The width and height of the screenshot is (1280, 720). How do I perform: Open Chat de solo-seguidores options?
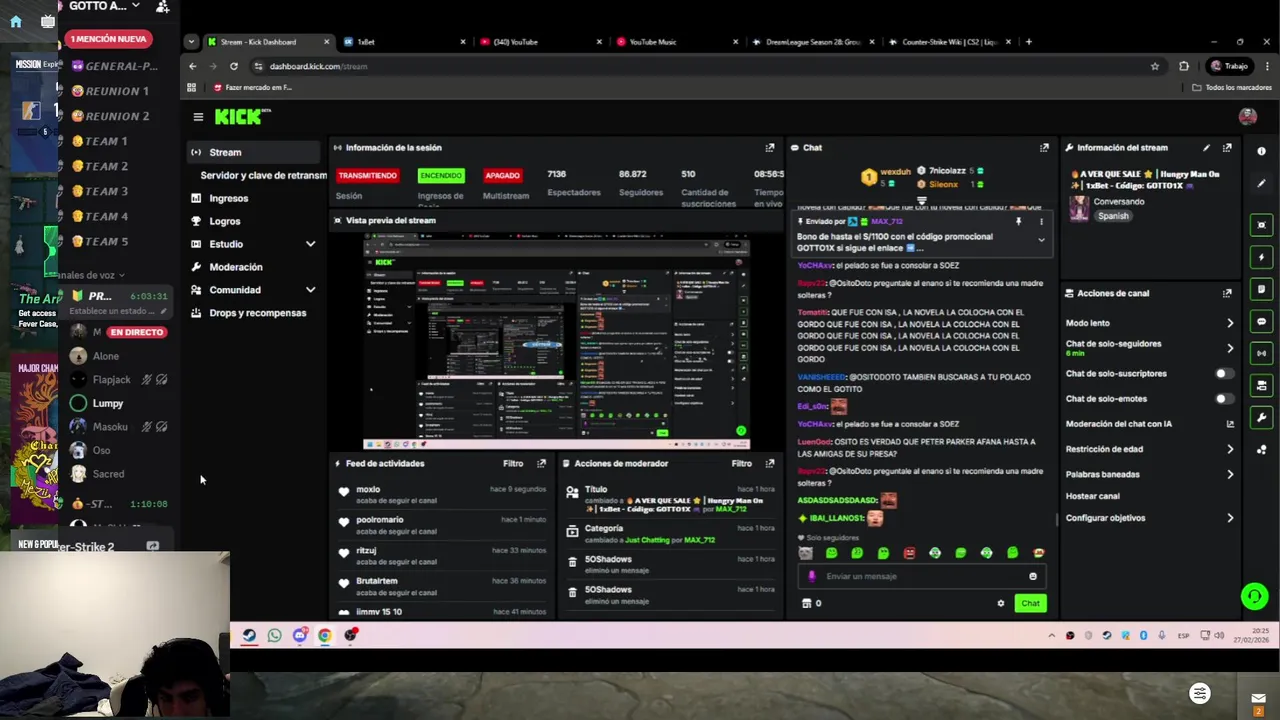point(1230,348)
